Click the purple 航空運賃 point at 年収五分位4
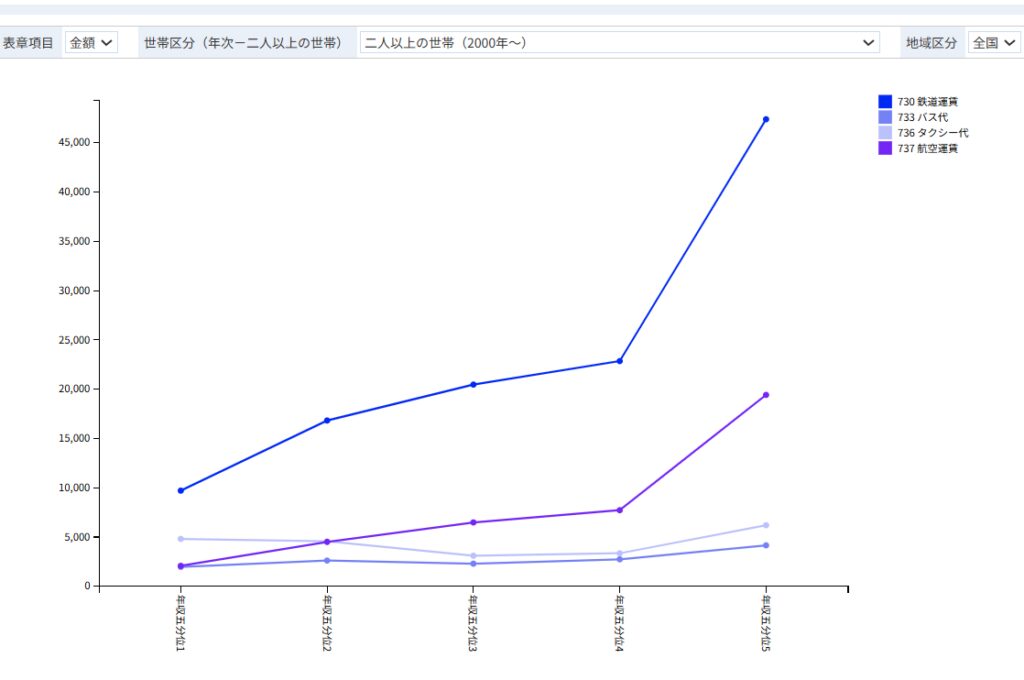This screenshot has height=680, width=1024. click(620, 510)
